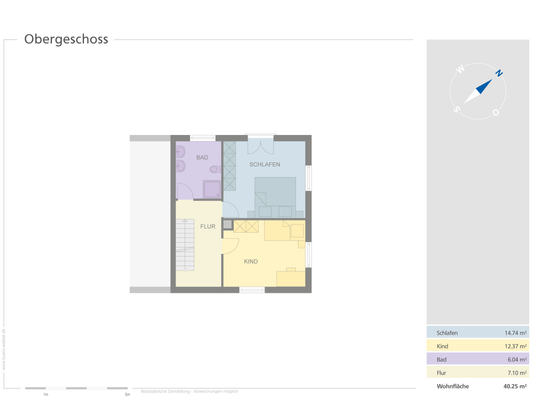Click the shower tray in BAD
This screenshot has height=400, width=533.
(212, 189)
